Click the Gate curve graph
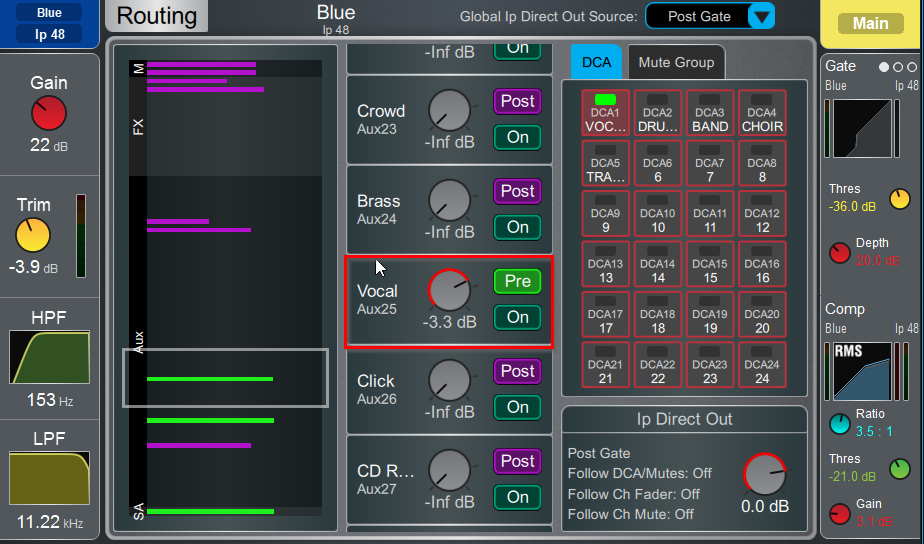The height and width of the screenshot is (544, 924). (x=862, y=128)
